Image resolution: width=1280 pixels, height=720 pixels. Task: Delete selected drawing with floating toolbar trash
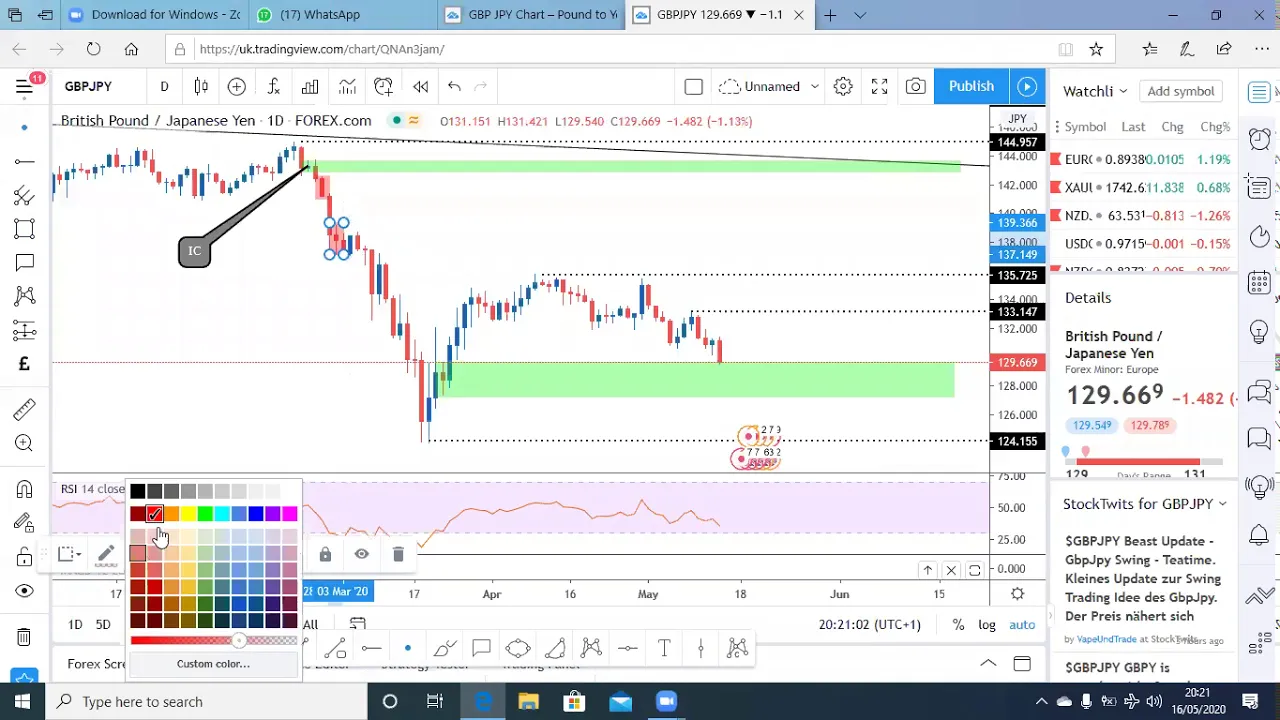pyautogui.click(x=398, y=554)
